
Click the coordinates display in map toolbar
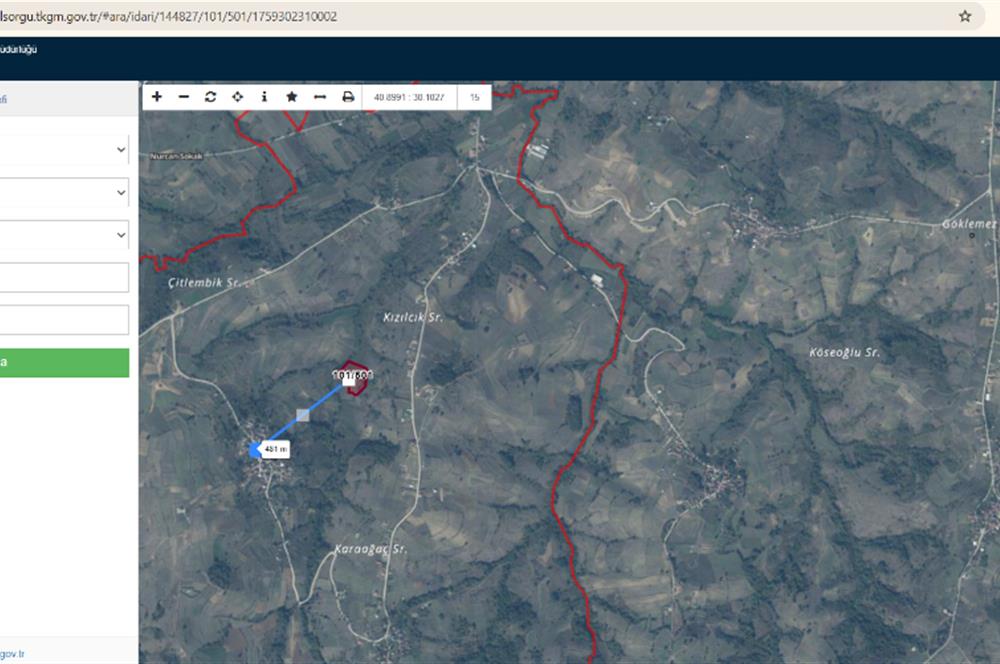coord(409,97)
